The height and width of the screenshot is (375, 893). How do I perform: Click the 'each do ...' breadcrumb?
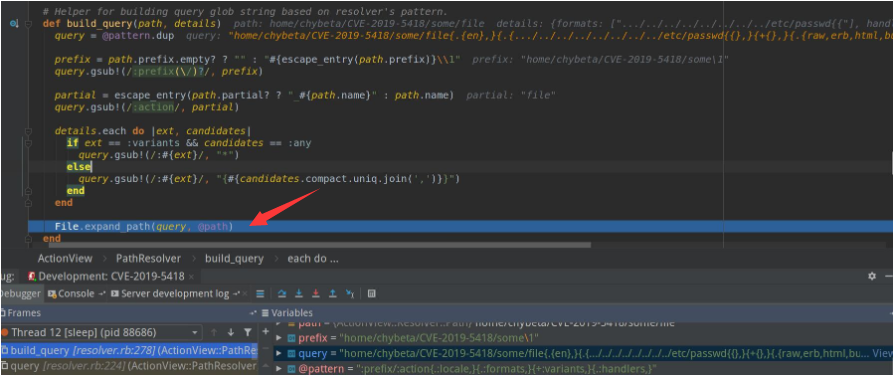313,258
